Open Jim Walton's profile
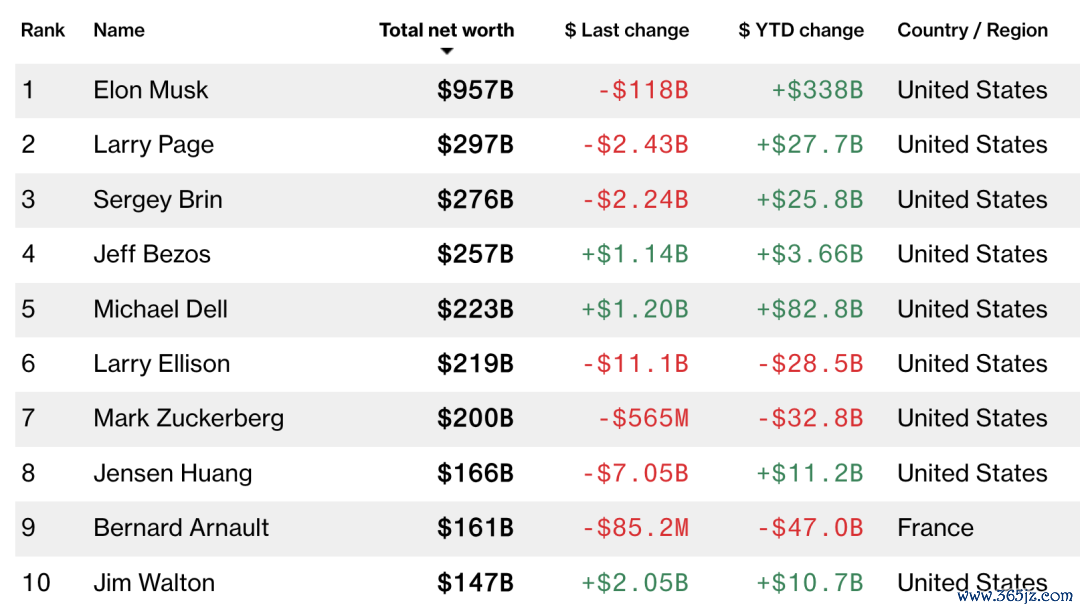The width and height of the screenshot is (1080, 611). 154,583
